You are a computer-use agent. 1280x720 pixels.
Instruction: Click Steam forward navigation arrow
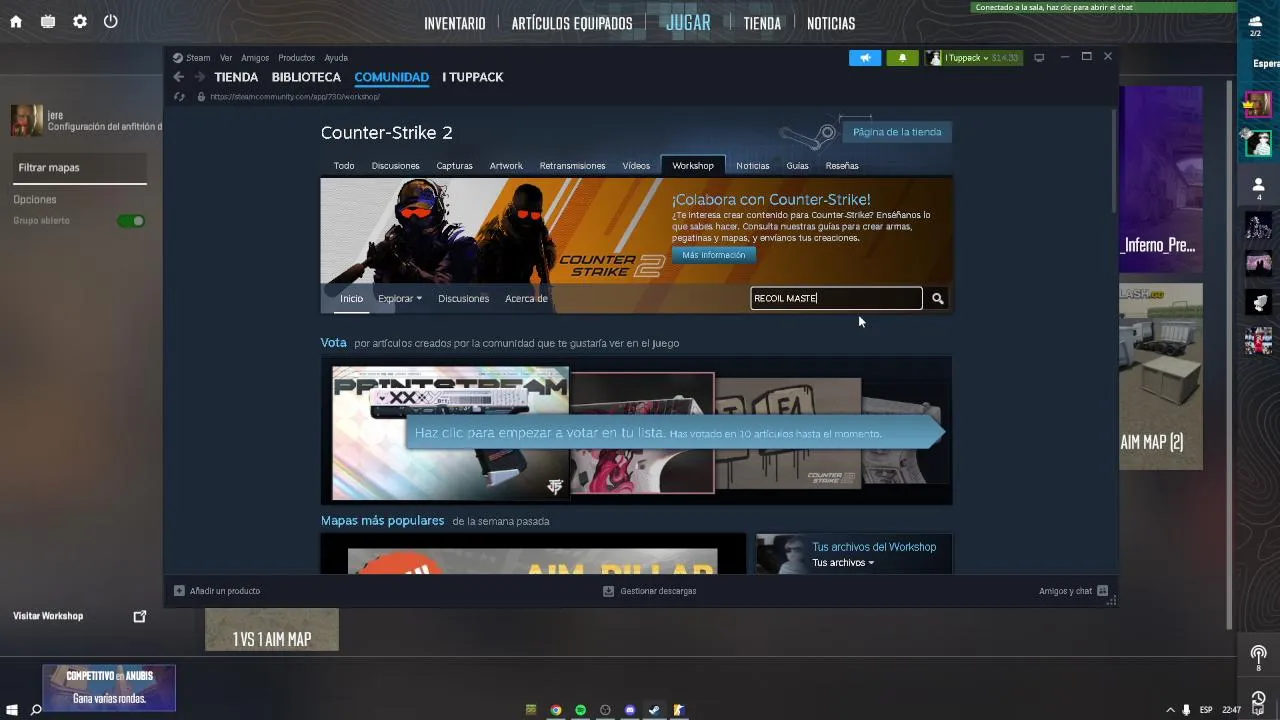pos(200,77)
